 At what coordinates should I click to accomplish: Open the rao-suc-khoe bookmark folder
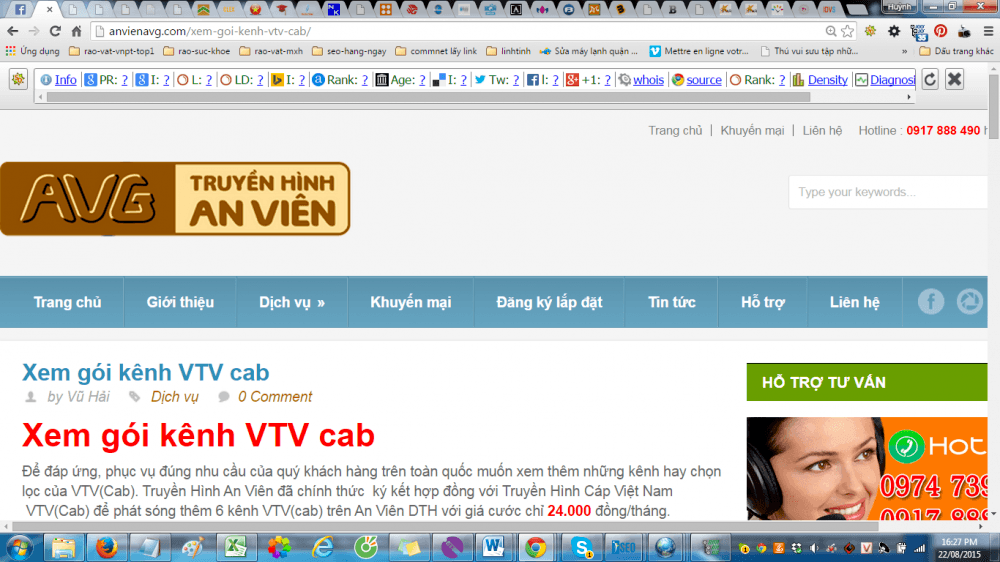pos(196,51)
